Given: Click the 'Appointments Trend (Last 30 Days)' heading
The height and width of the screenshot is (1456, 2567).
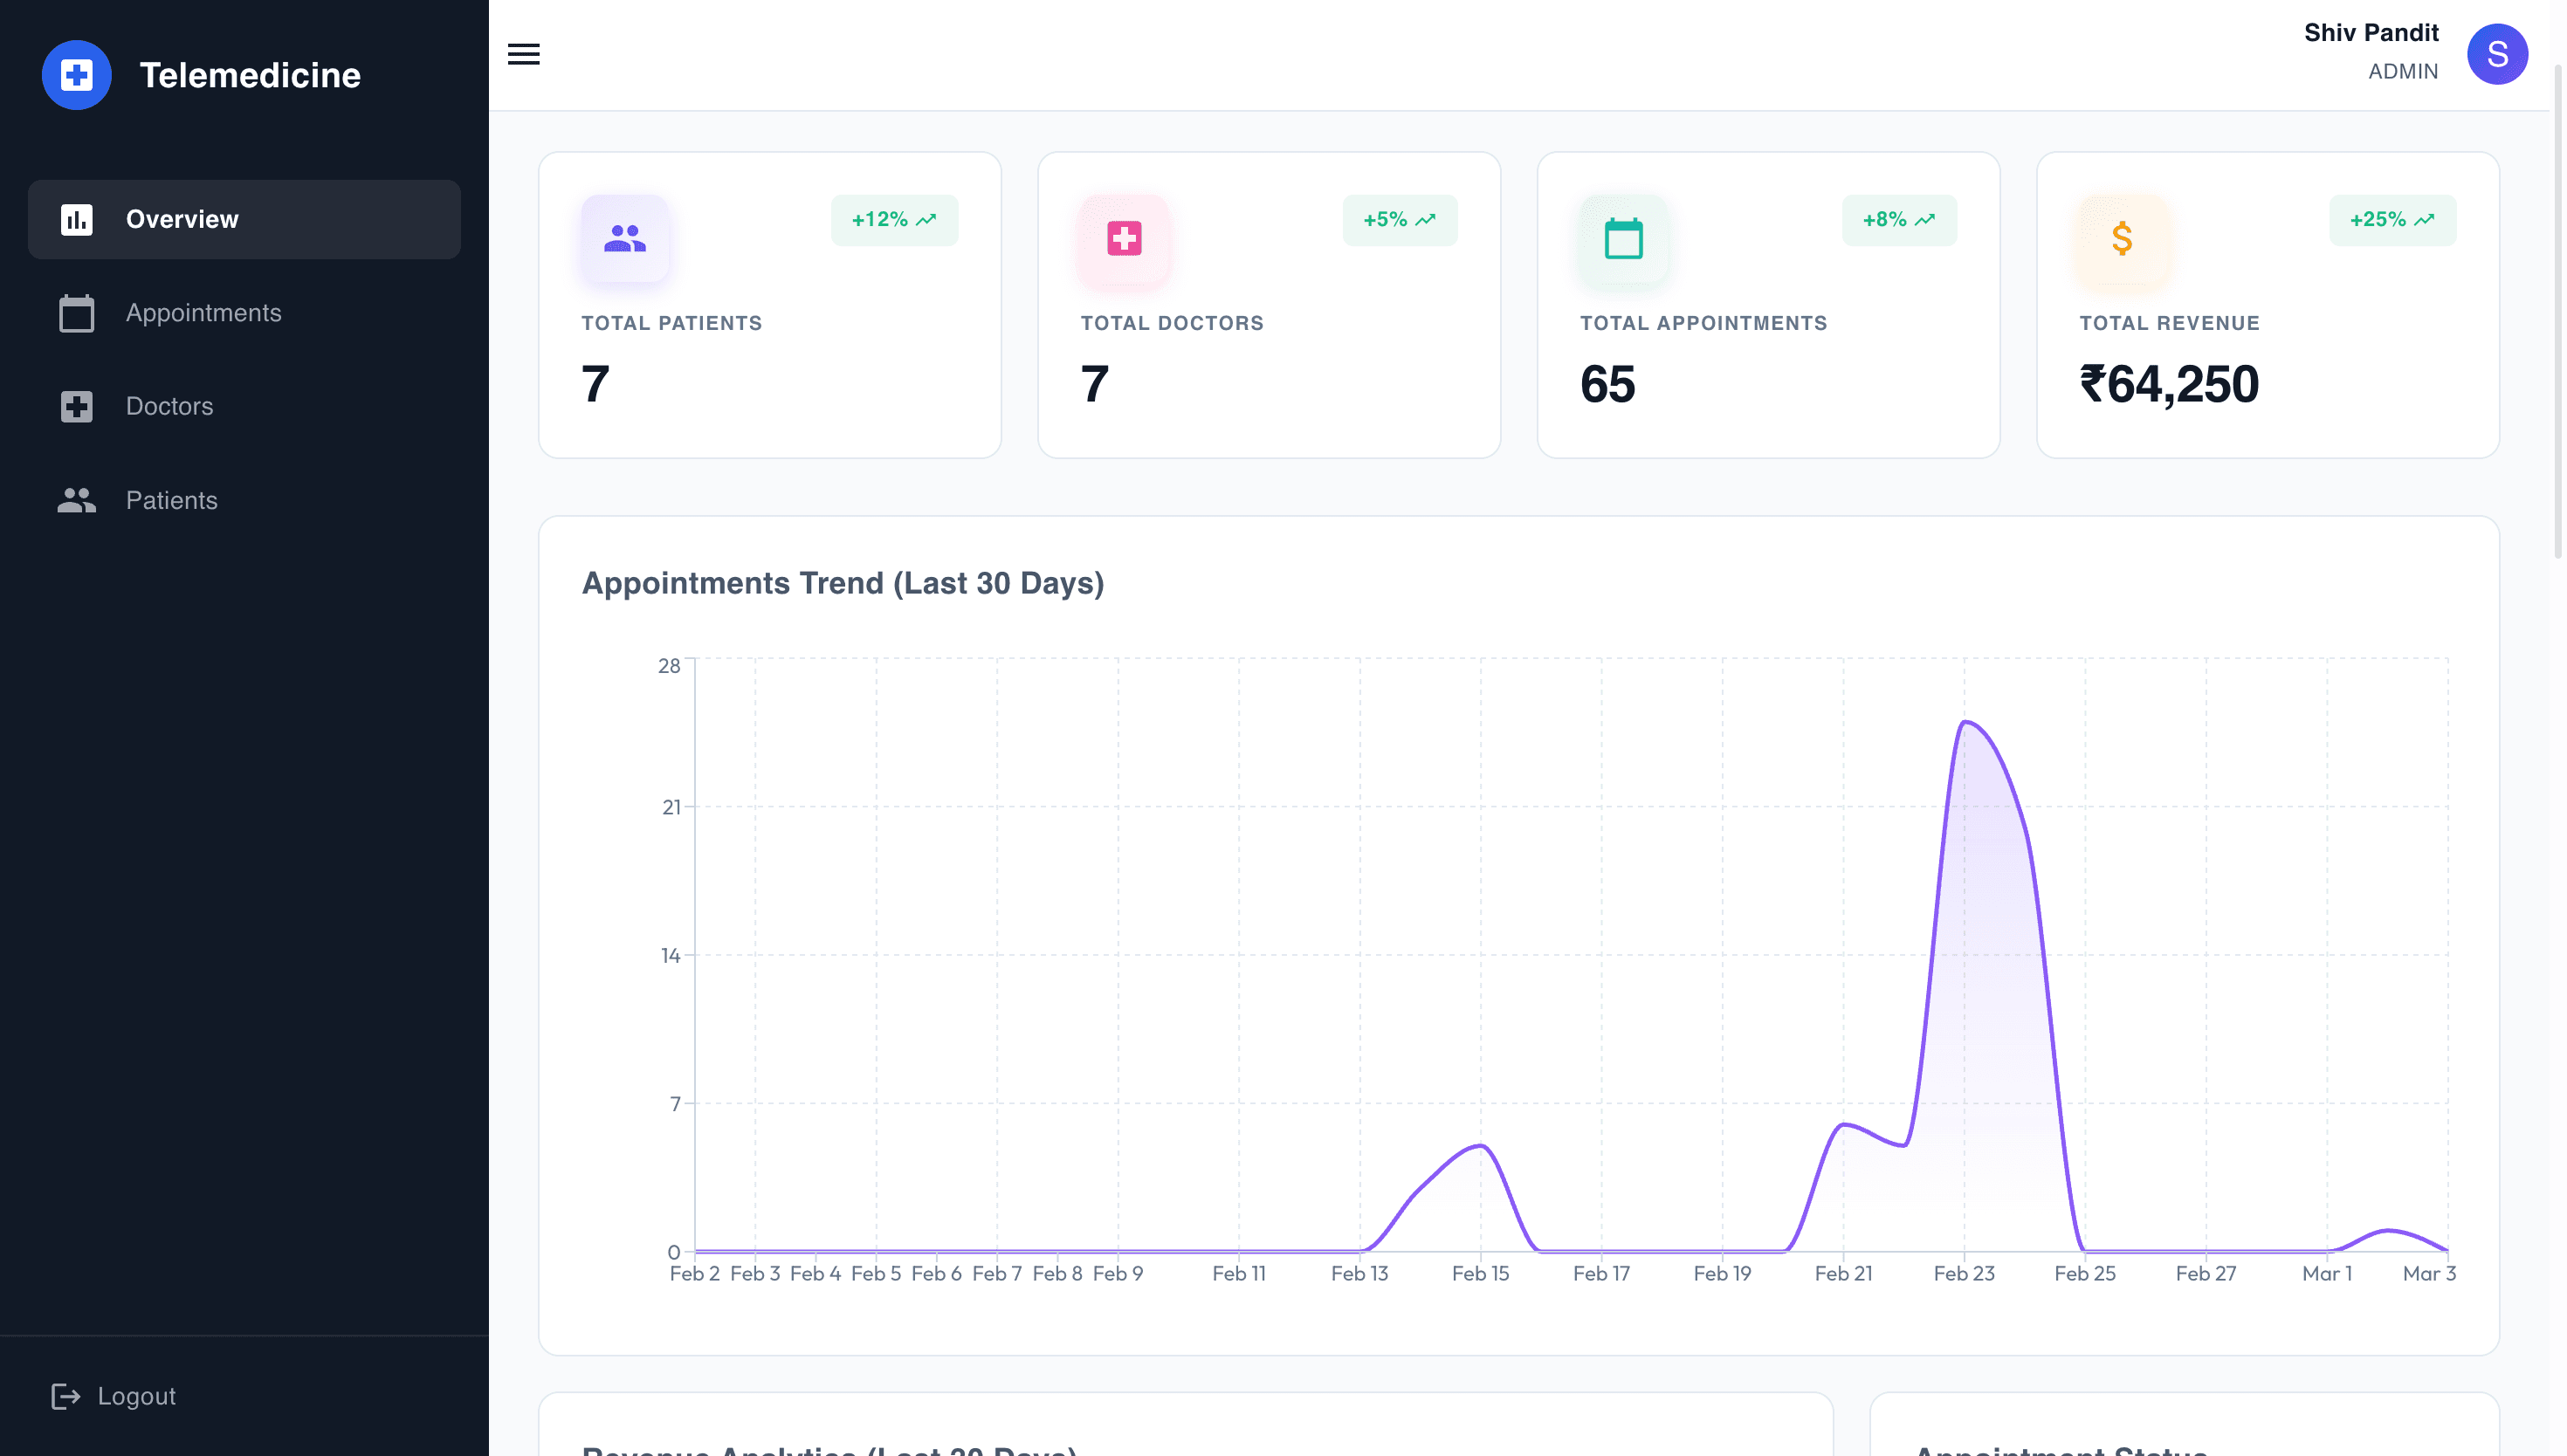Looking at the screenshot, I should pos(843,583).
